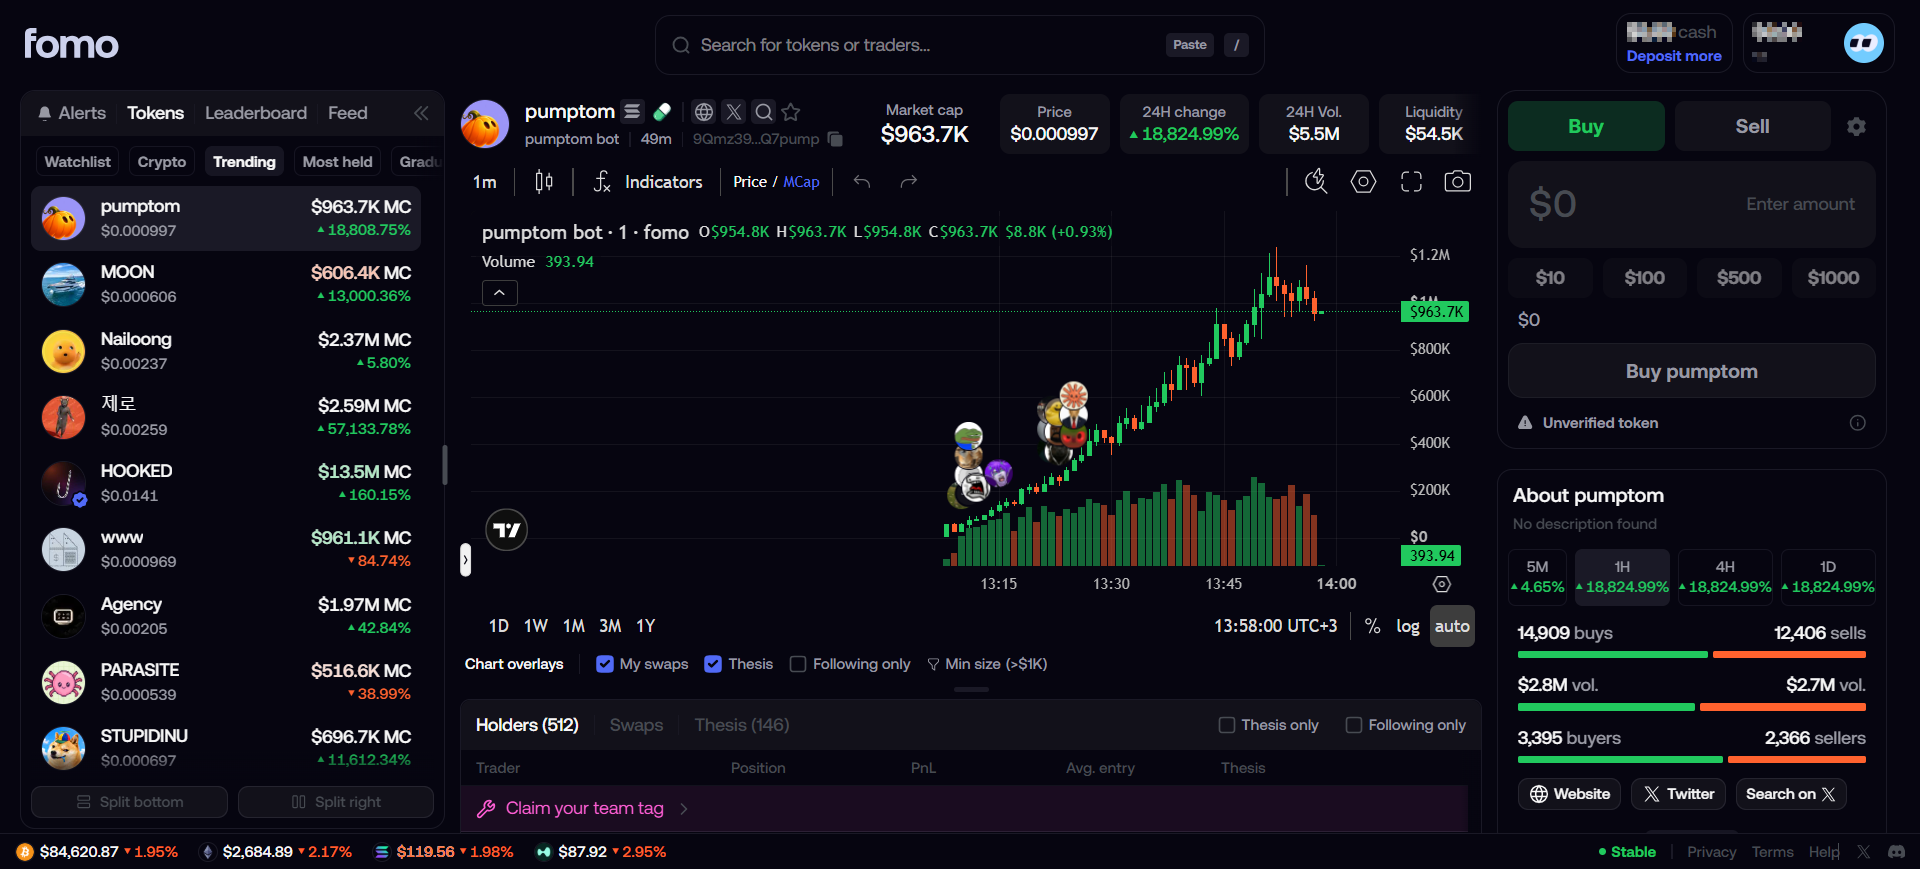Screen dimensions: 1920x869
Task: Open pumptom website globe icon in header
Action: pyautogui.click(x=704, y=112)
